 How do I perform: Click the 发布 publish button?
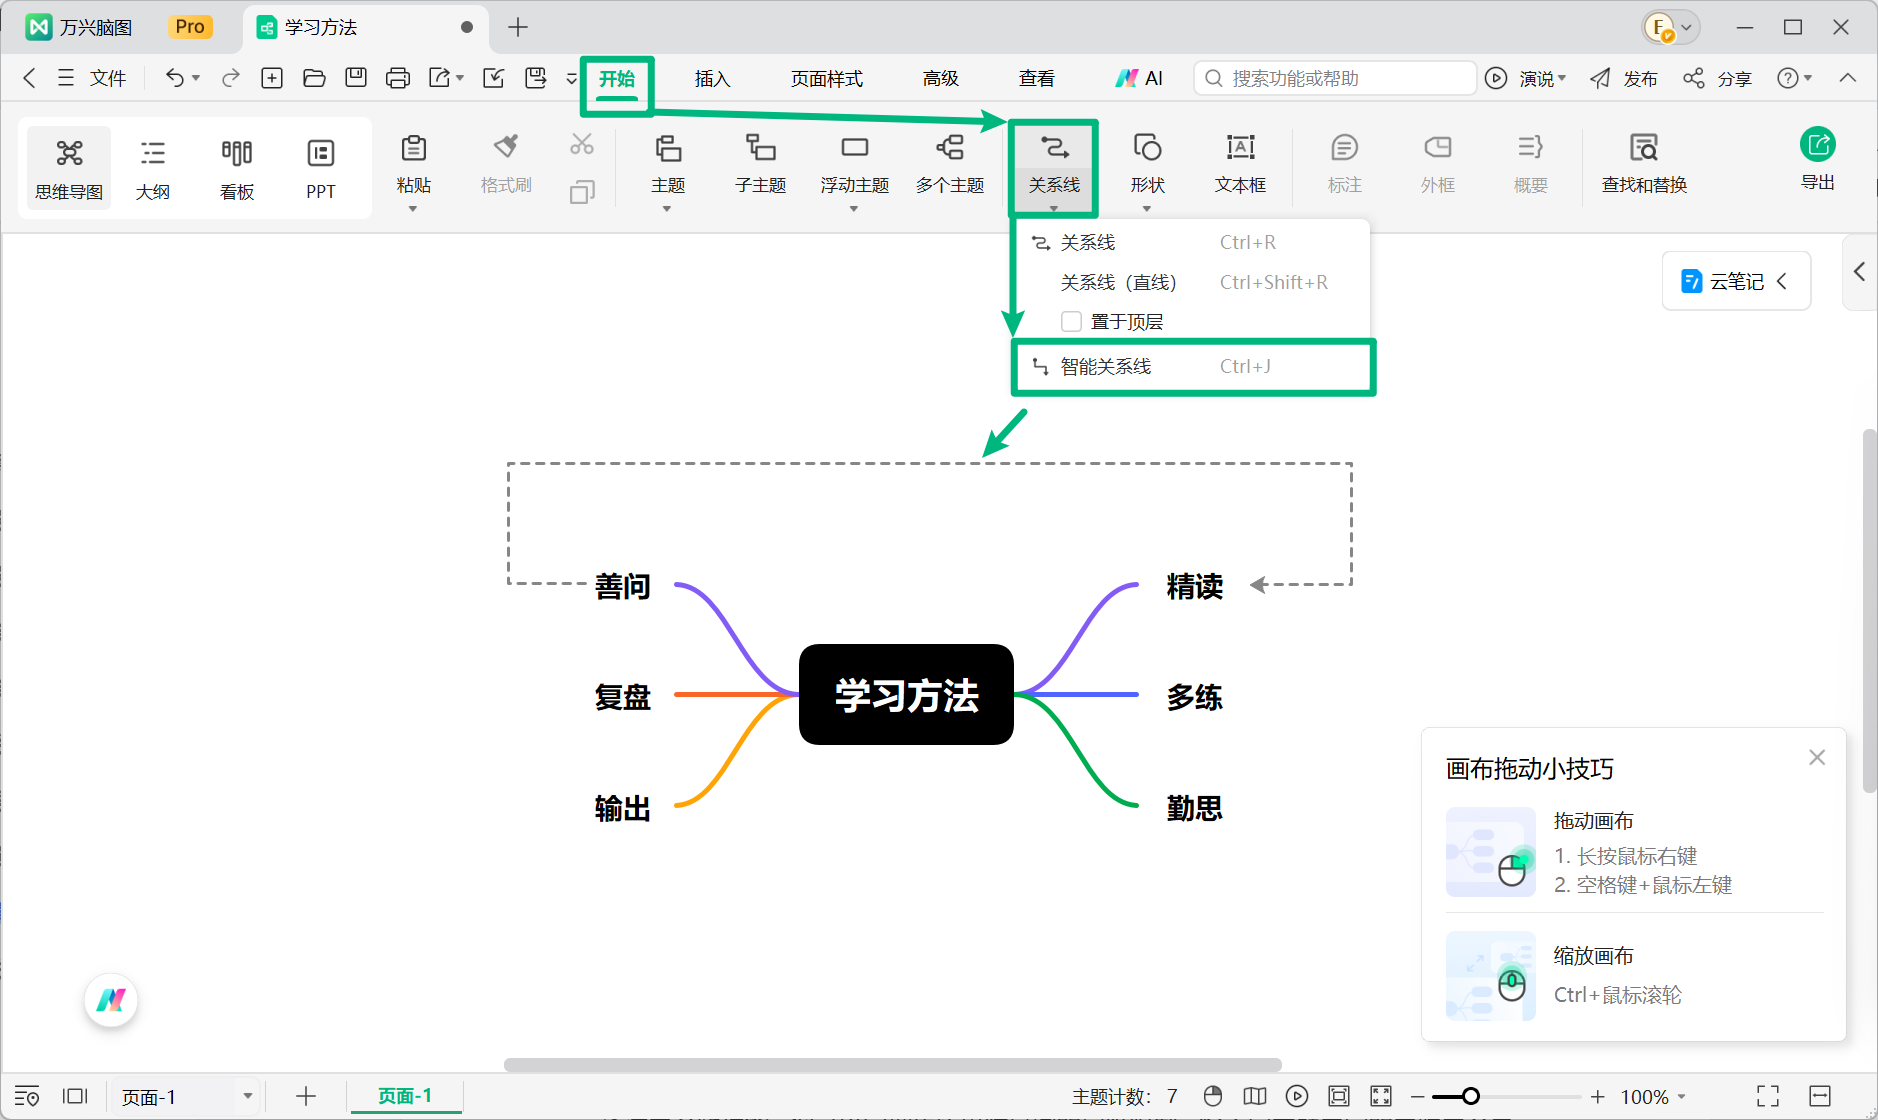(x=1623, y=78)
